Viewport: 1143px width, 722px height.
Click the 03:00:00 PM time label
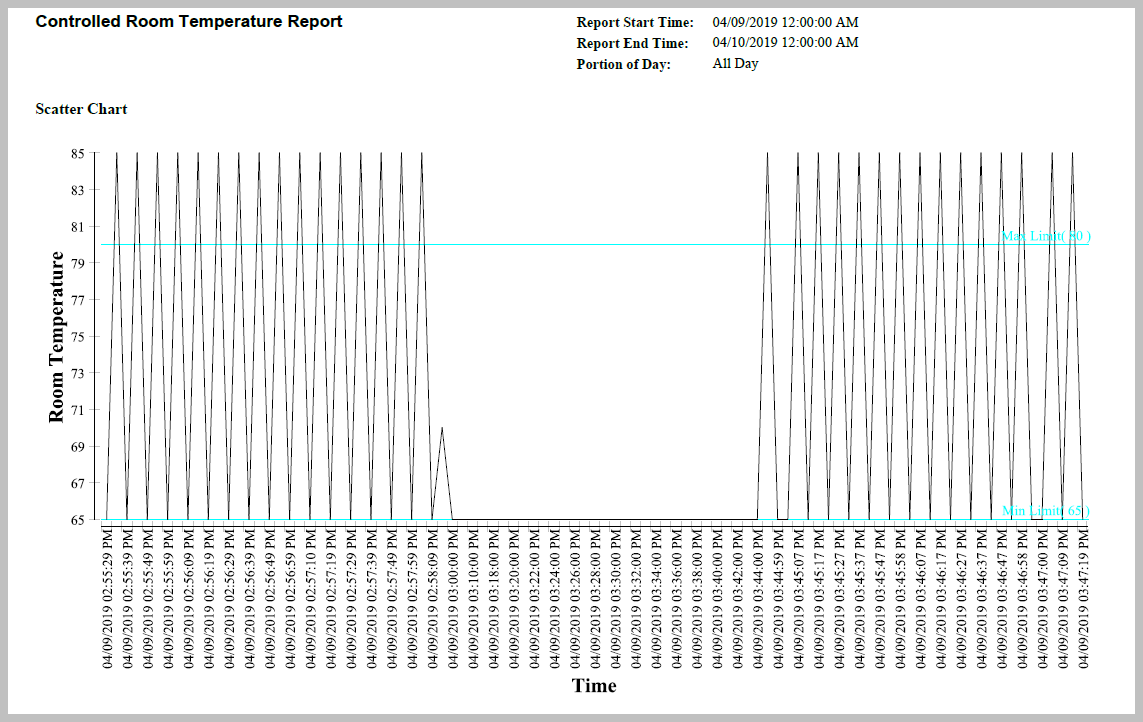[x=453, y=600]
